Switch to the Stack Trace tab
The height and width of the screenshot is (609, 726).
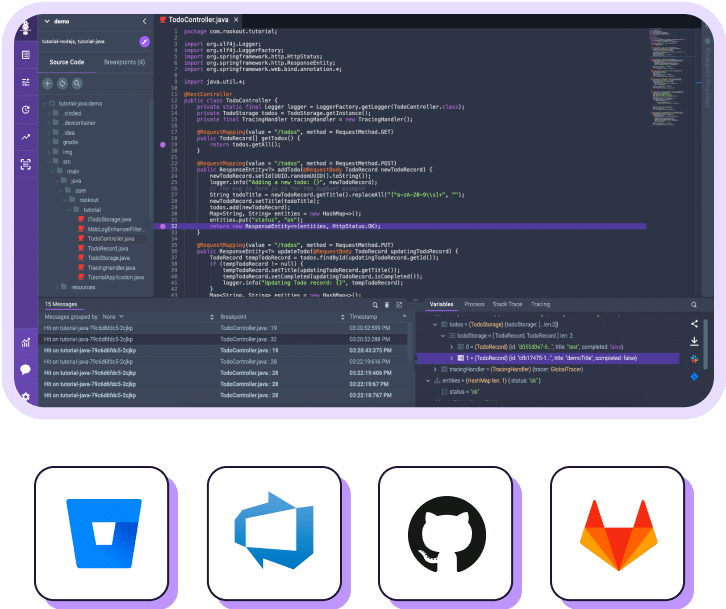(507, 304)
